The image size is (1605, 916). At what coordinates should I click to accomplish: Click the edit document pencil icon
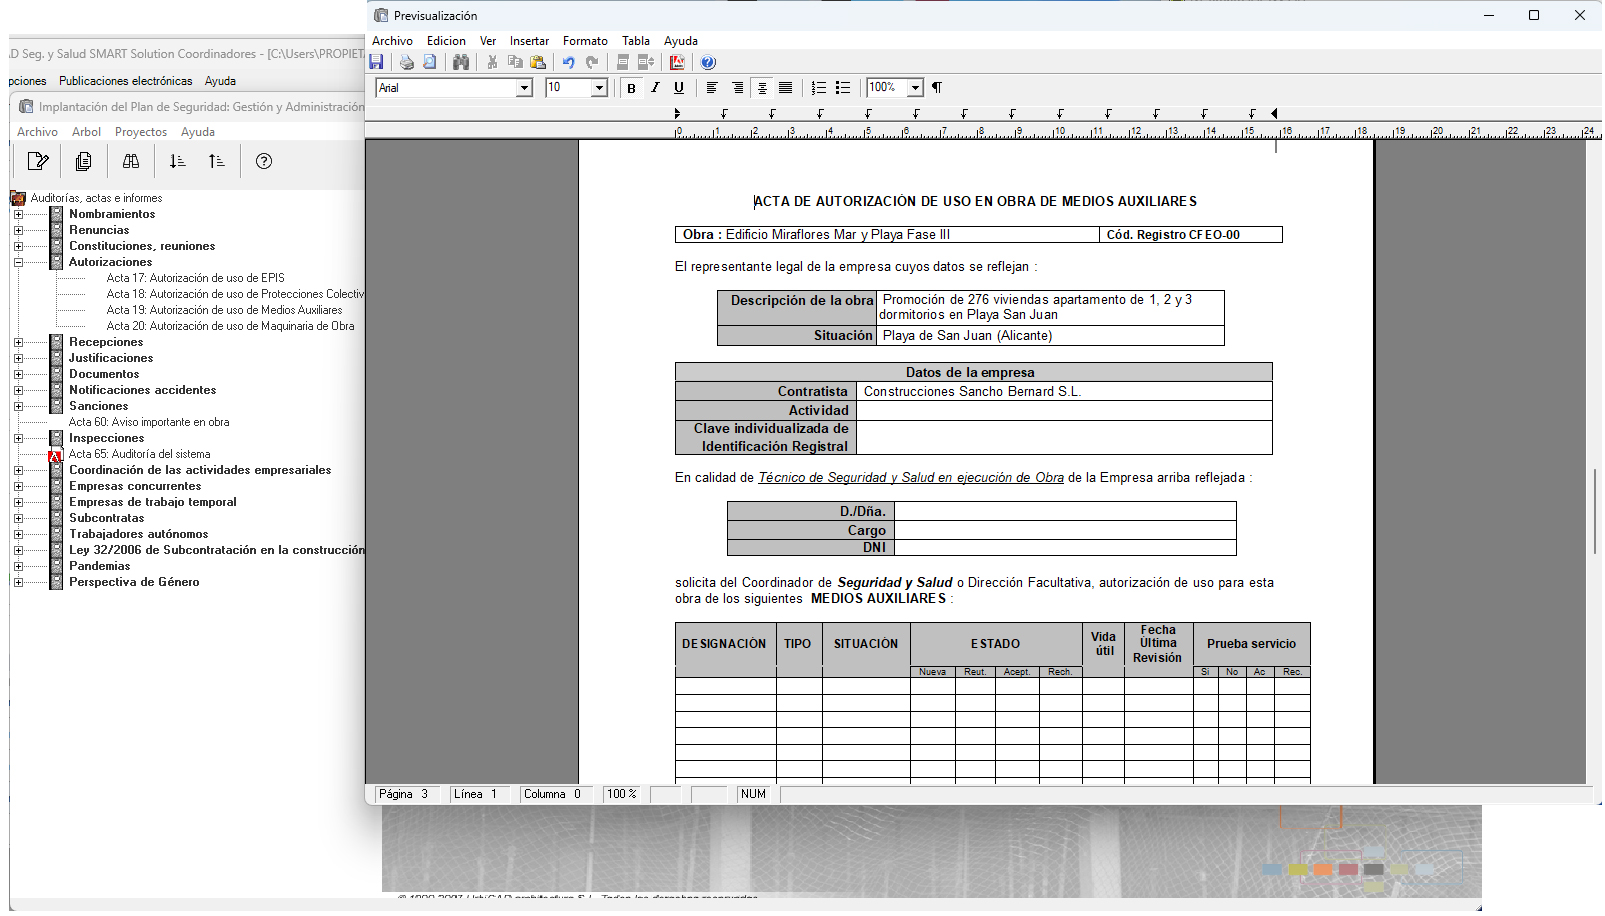click(38, 161)
